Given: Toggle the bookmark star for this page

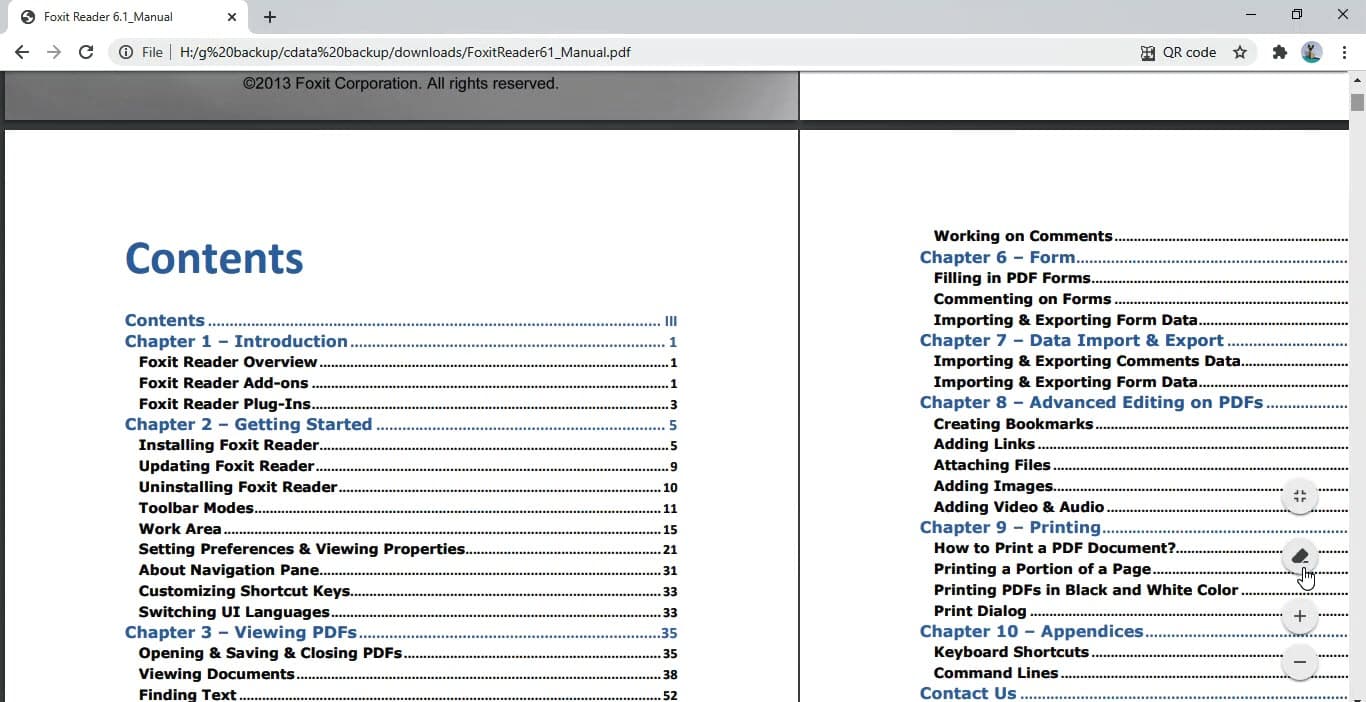Looking at the screenshot, I should point(1240,52).
